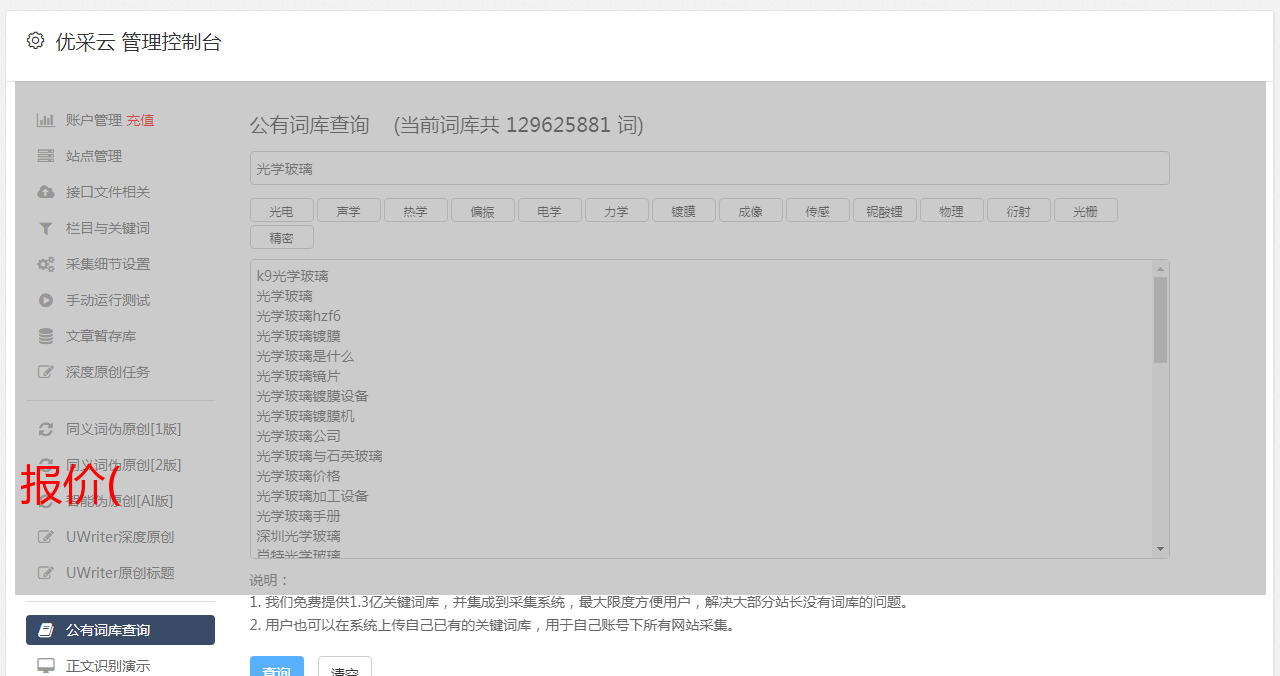This screenshot has height=676, width=1280.
Task: Click the scroll down arrow of results
Action: click(x=1160, y=549)
